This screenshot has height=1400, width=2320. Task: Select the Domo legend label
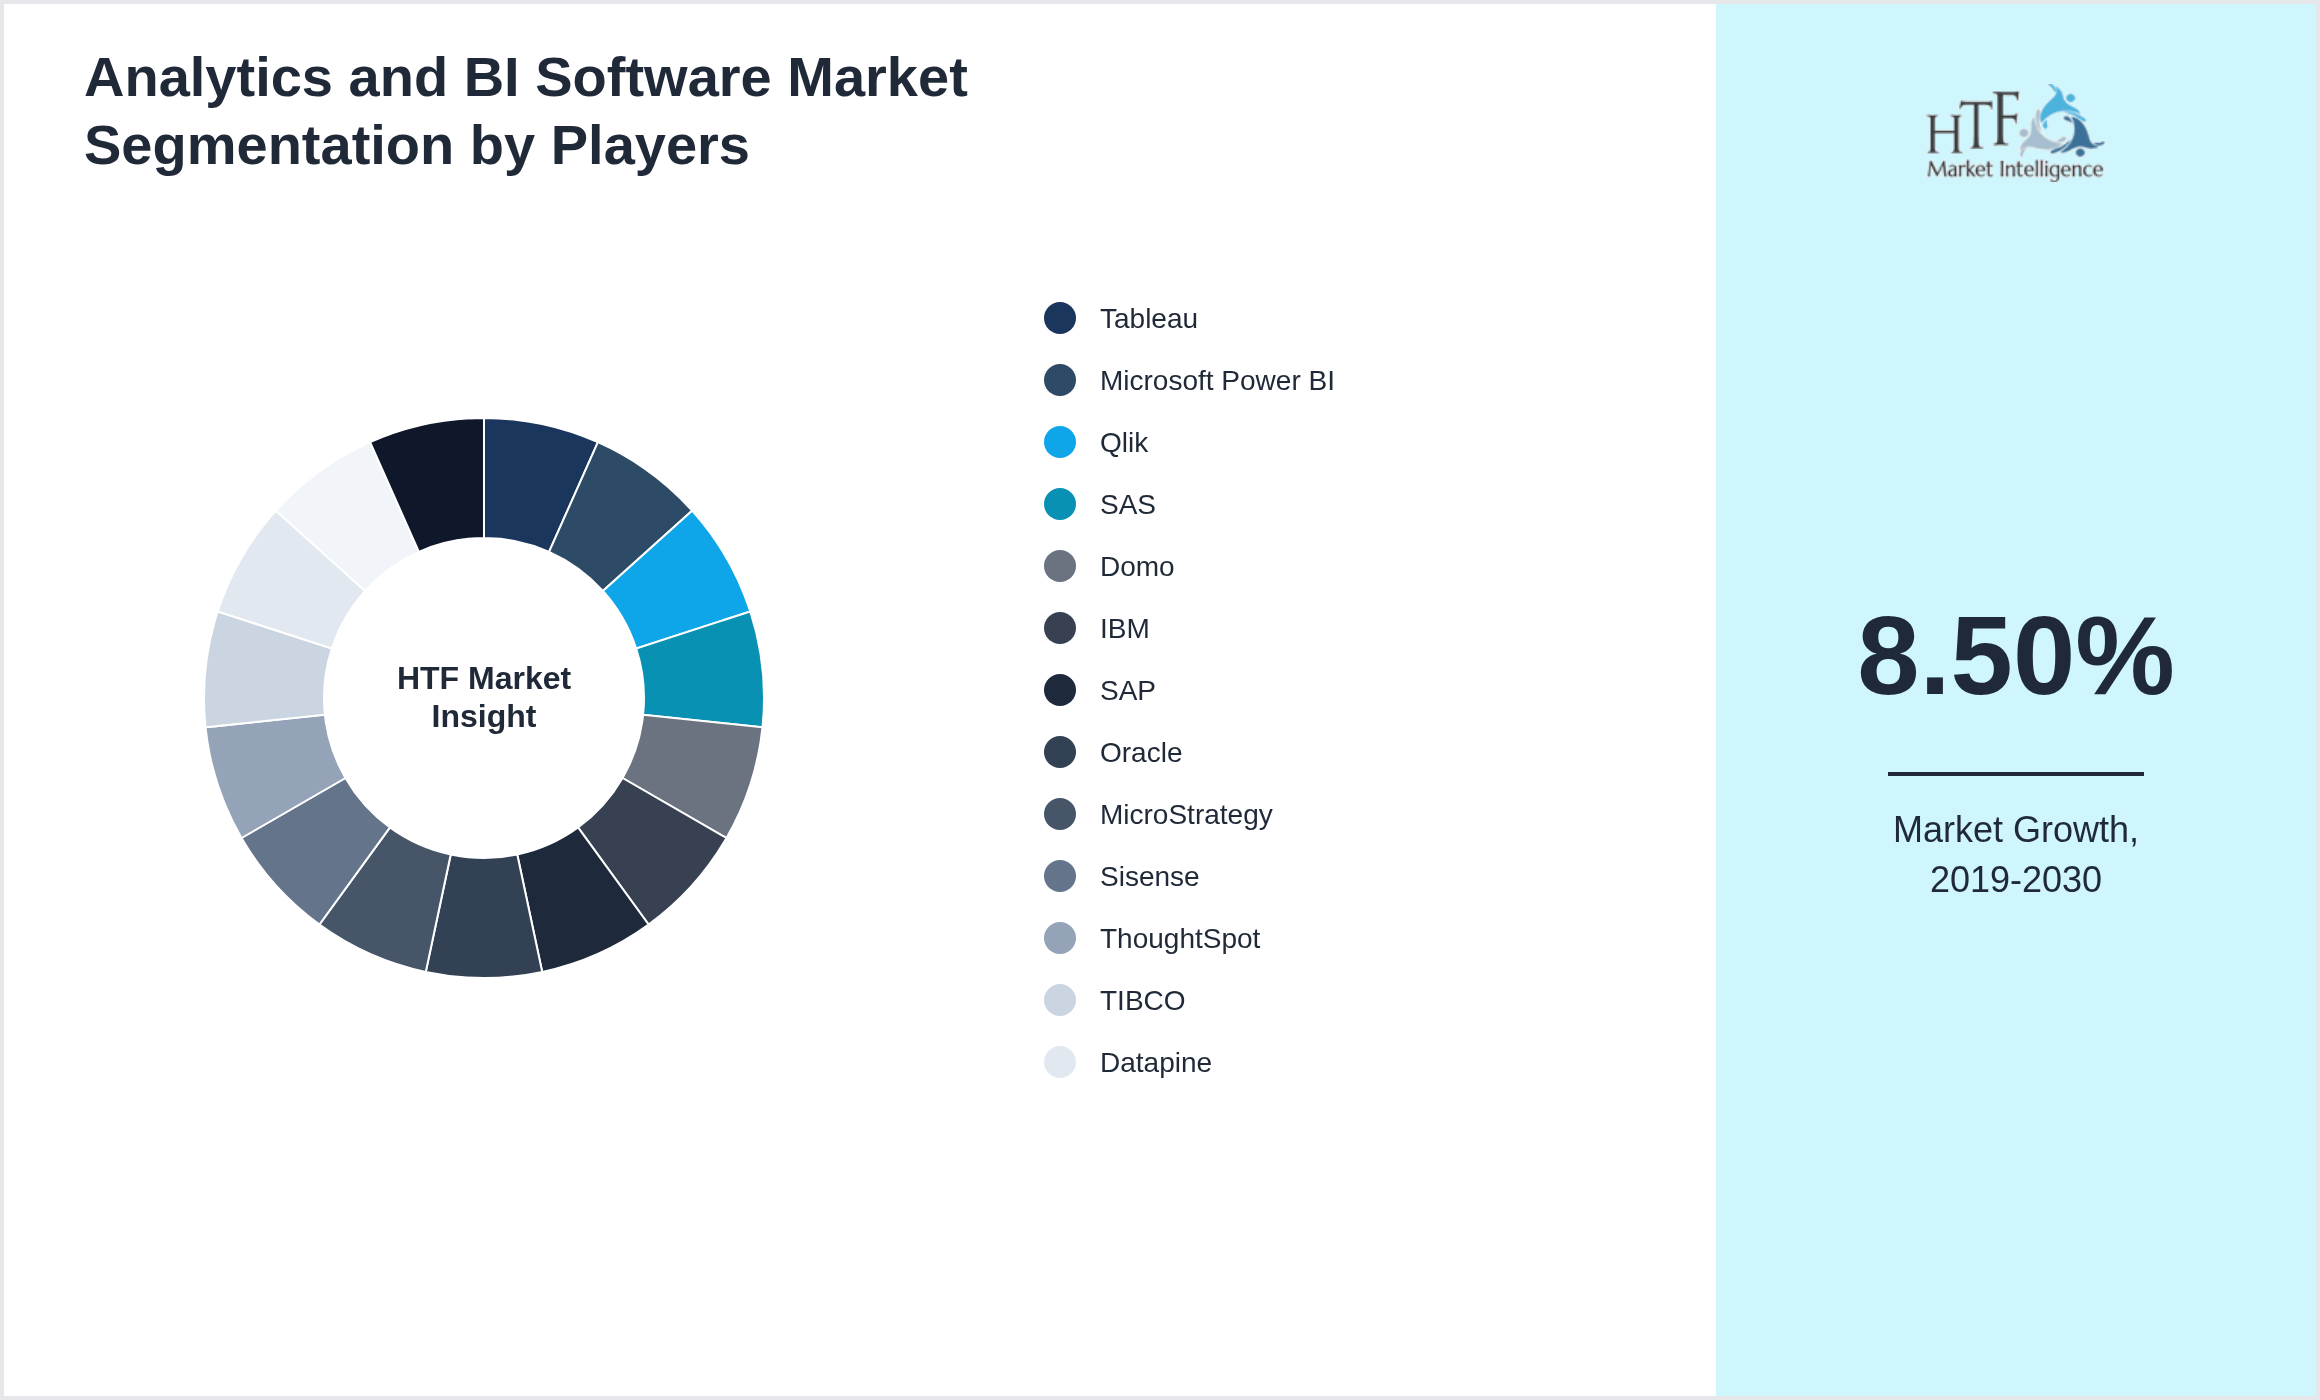1137,566
